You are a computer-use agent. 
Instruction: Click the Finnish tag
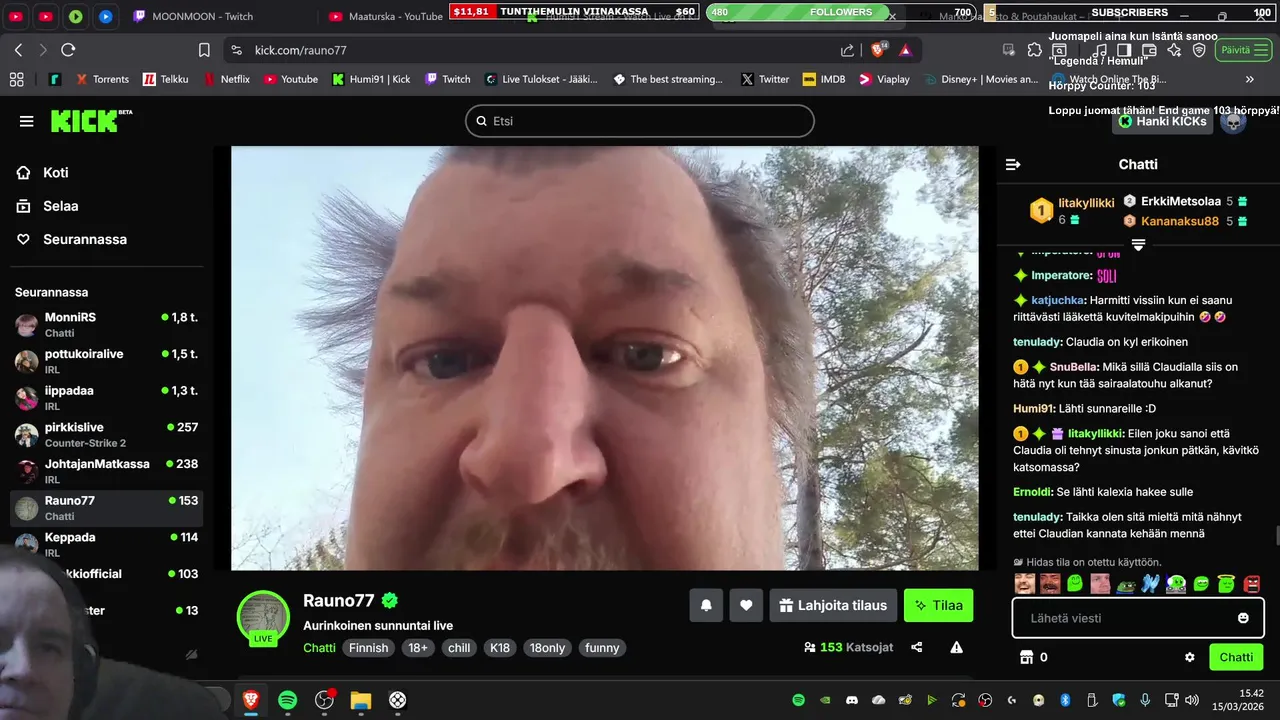368,648
